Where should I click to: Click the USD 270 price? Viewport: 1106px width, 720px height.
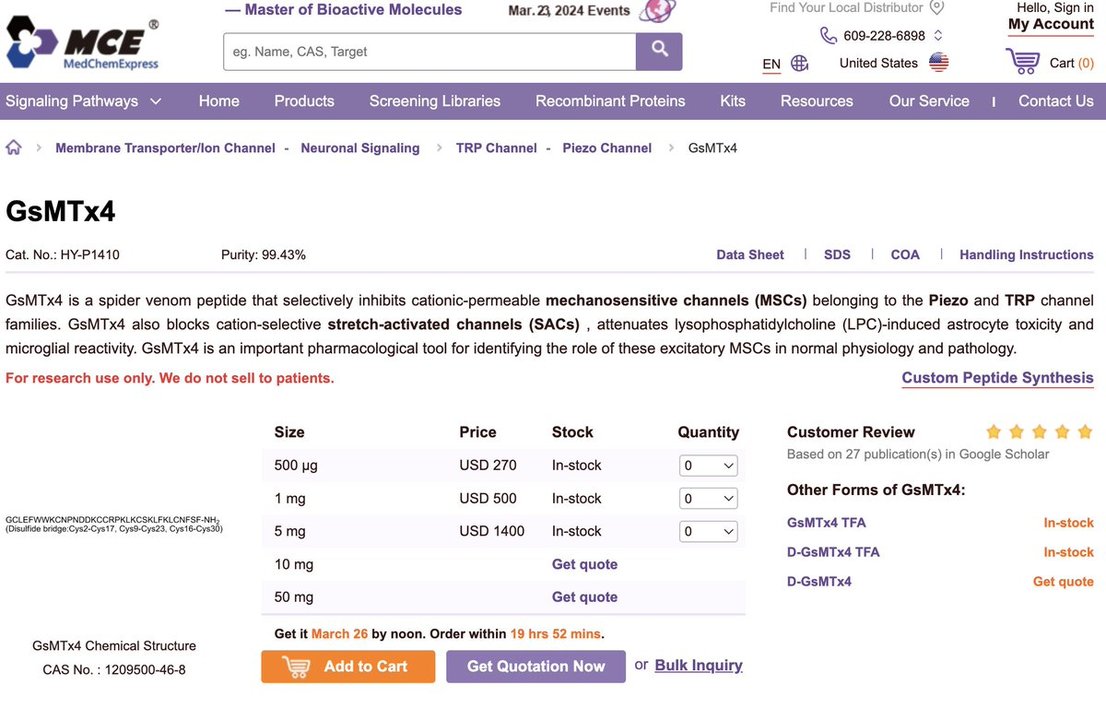tap(487, 465)
